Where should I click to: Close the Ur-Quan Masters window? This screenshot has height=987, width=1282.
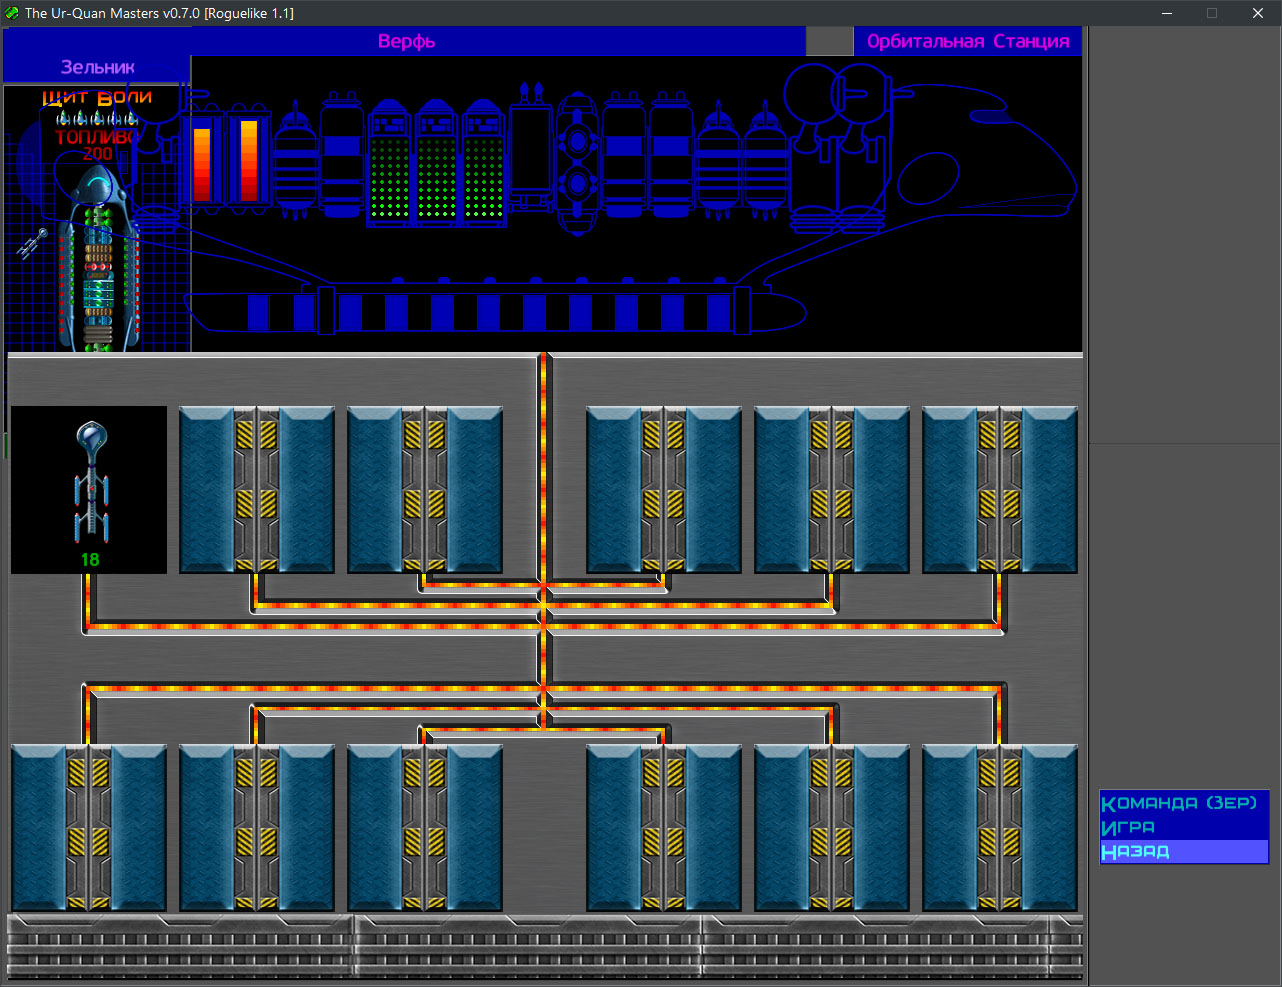tap(1258, 13)
